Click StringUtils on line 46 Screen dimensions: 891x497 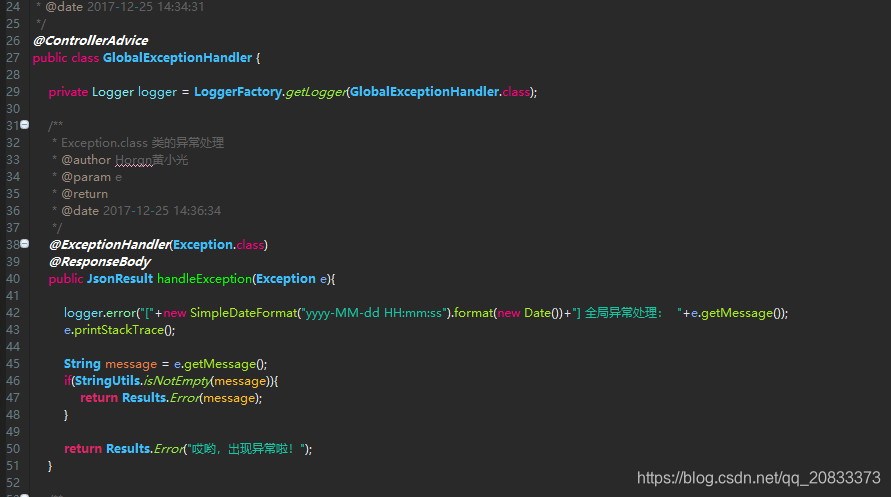tap(108, 381)
